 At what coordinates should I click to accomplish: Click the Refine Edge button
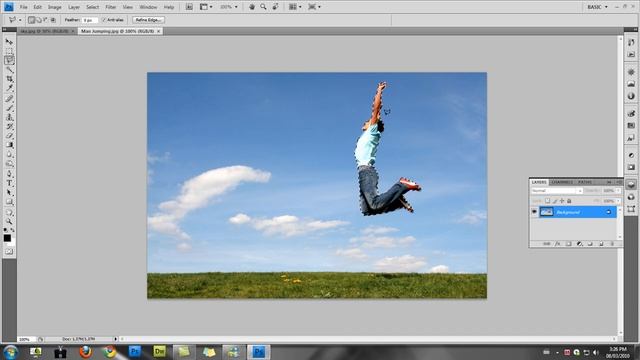coord(149,20)
